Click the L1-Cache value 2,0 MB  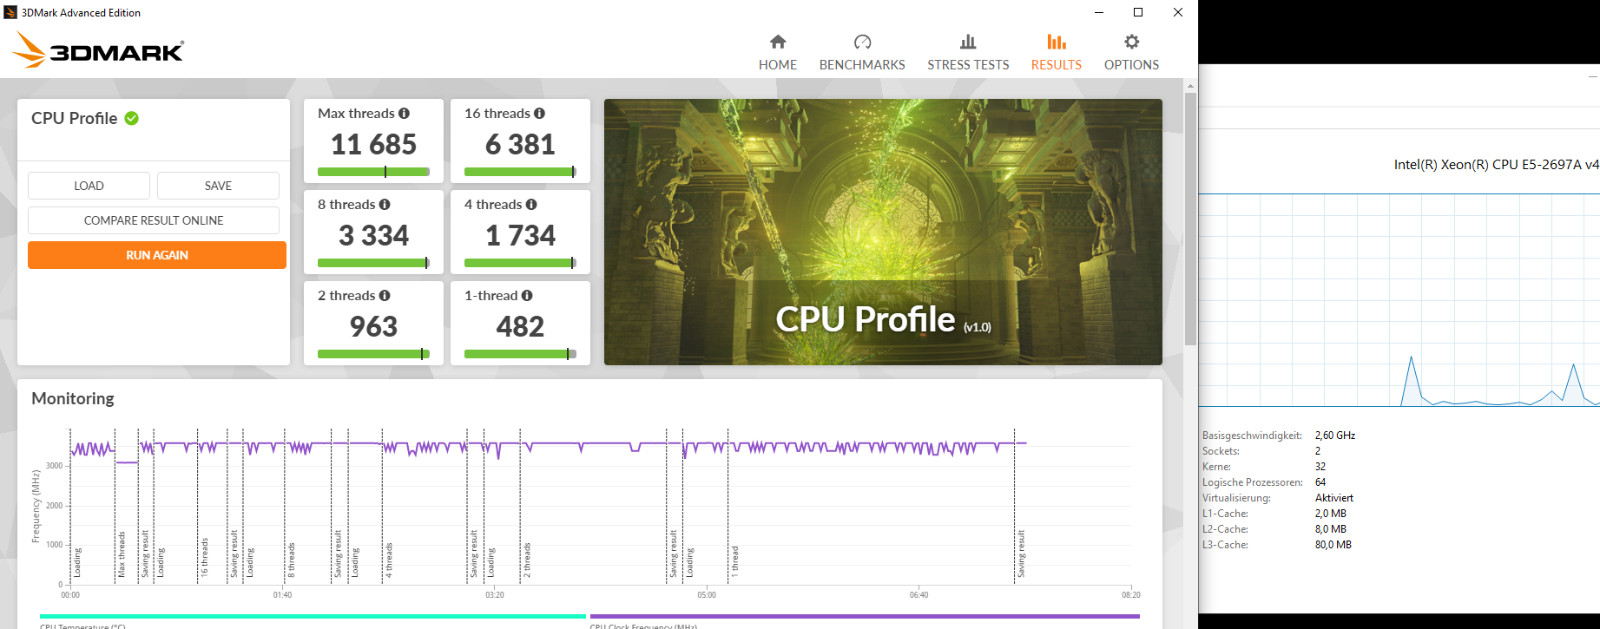pos(1330,514)
